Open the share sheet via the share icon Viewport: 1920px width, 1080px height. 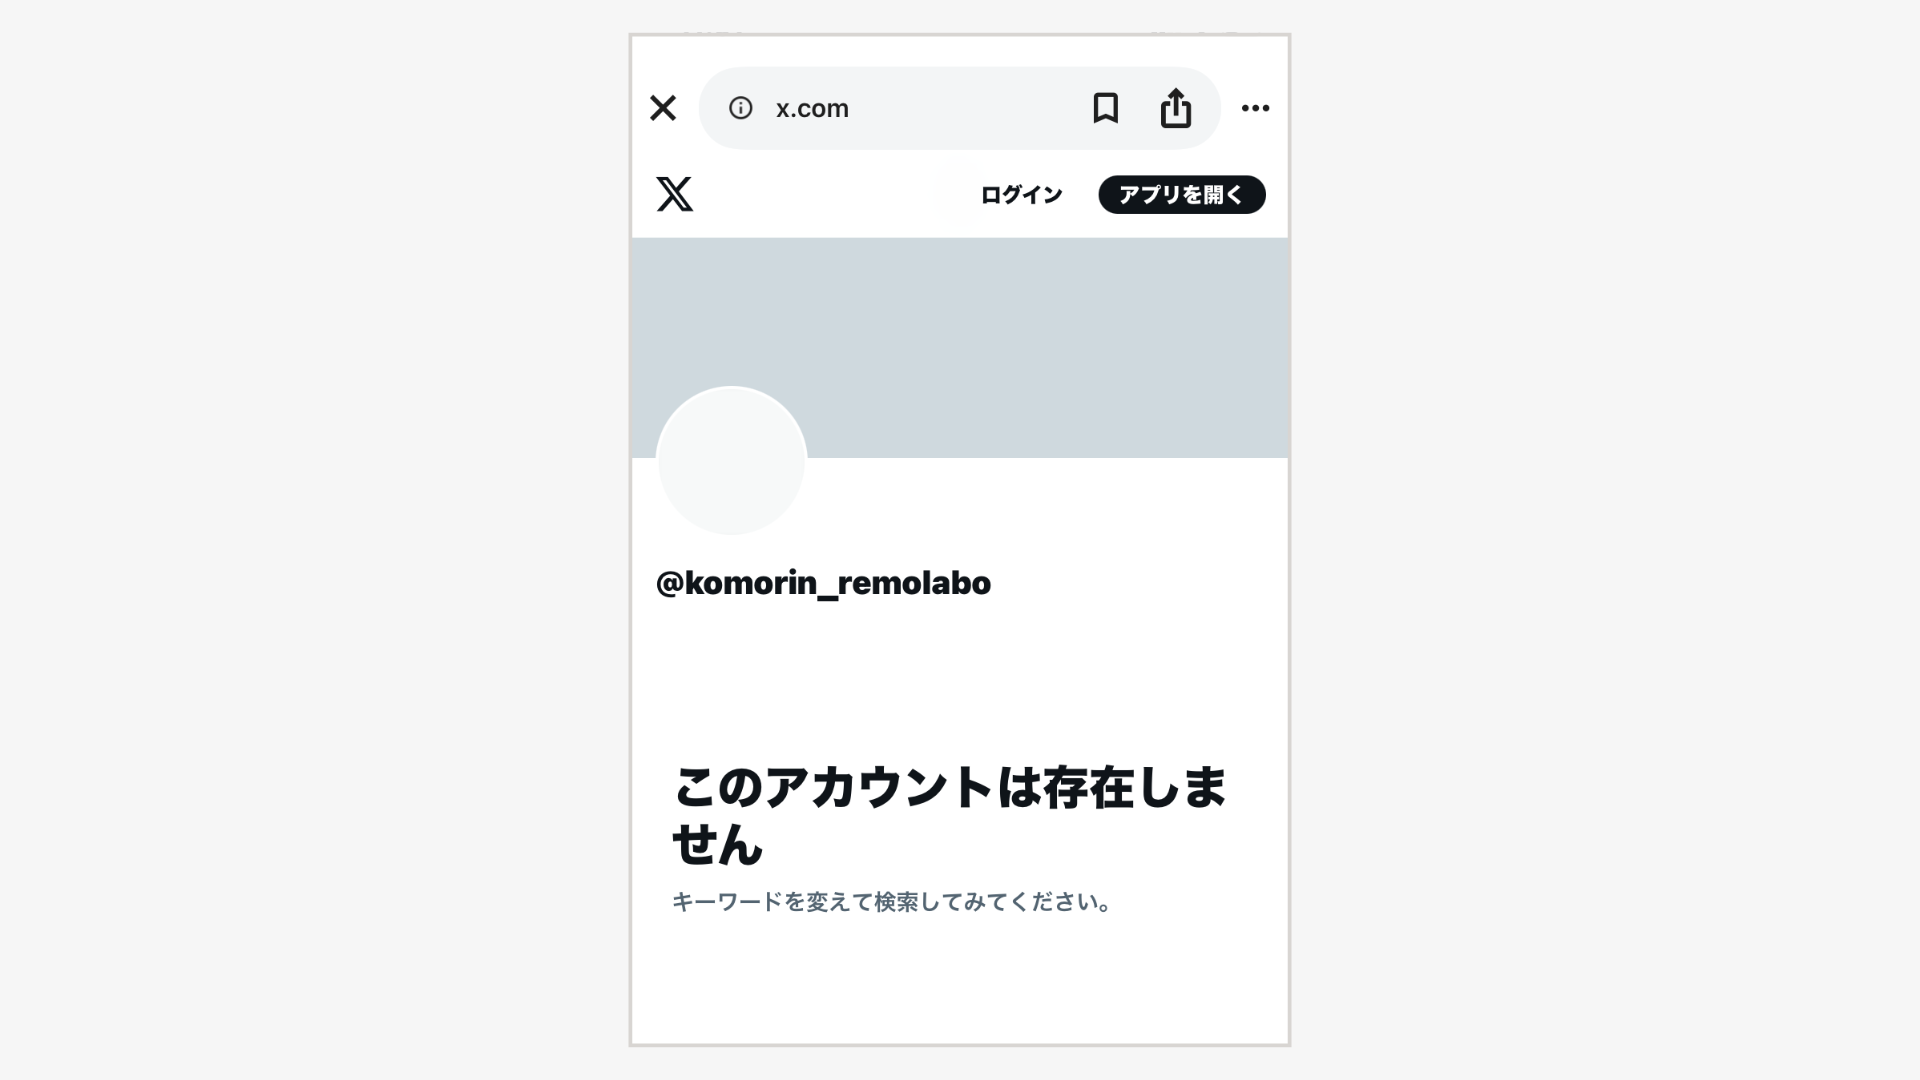1176,108
